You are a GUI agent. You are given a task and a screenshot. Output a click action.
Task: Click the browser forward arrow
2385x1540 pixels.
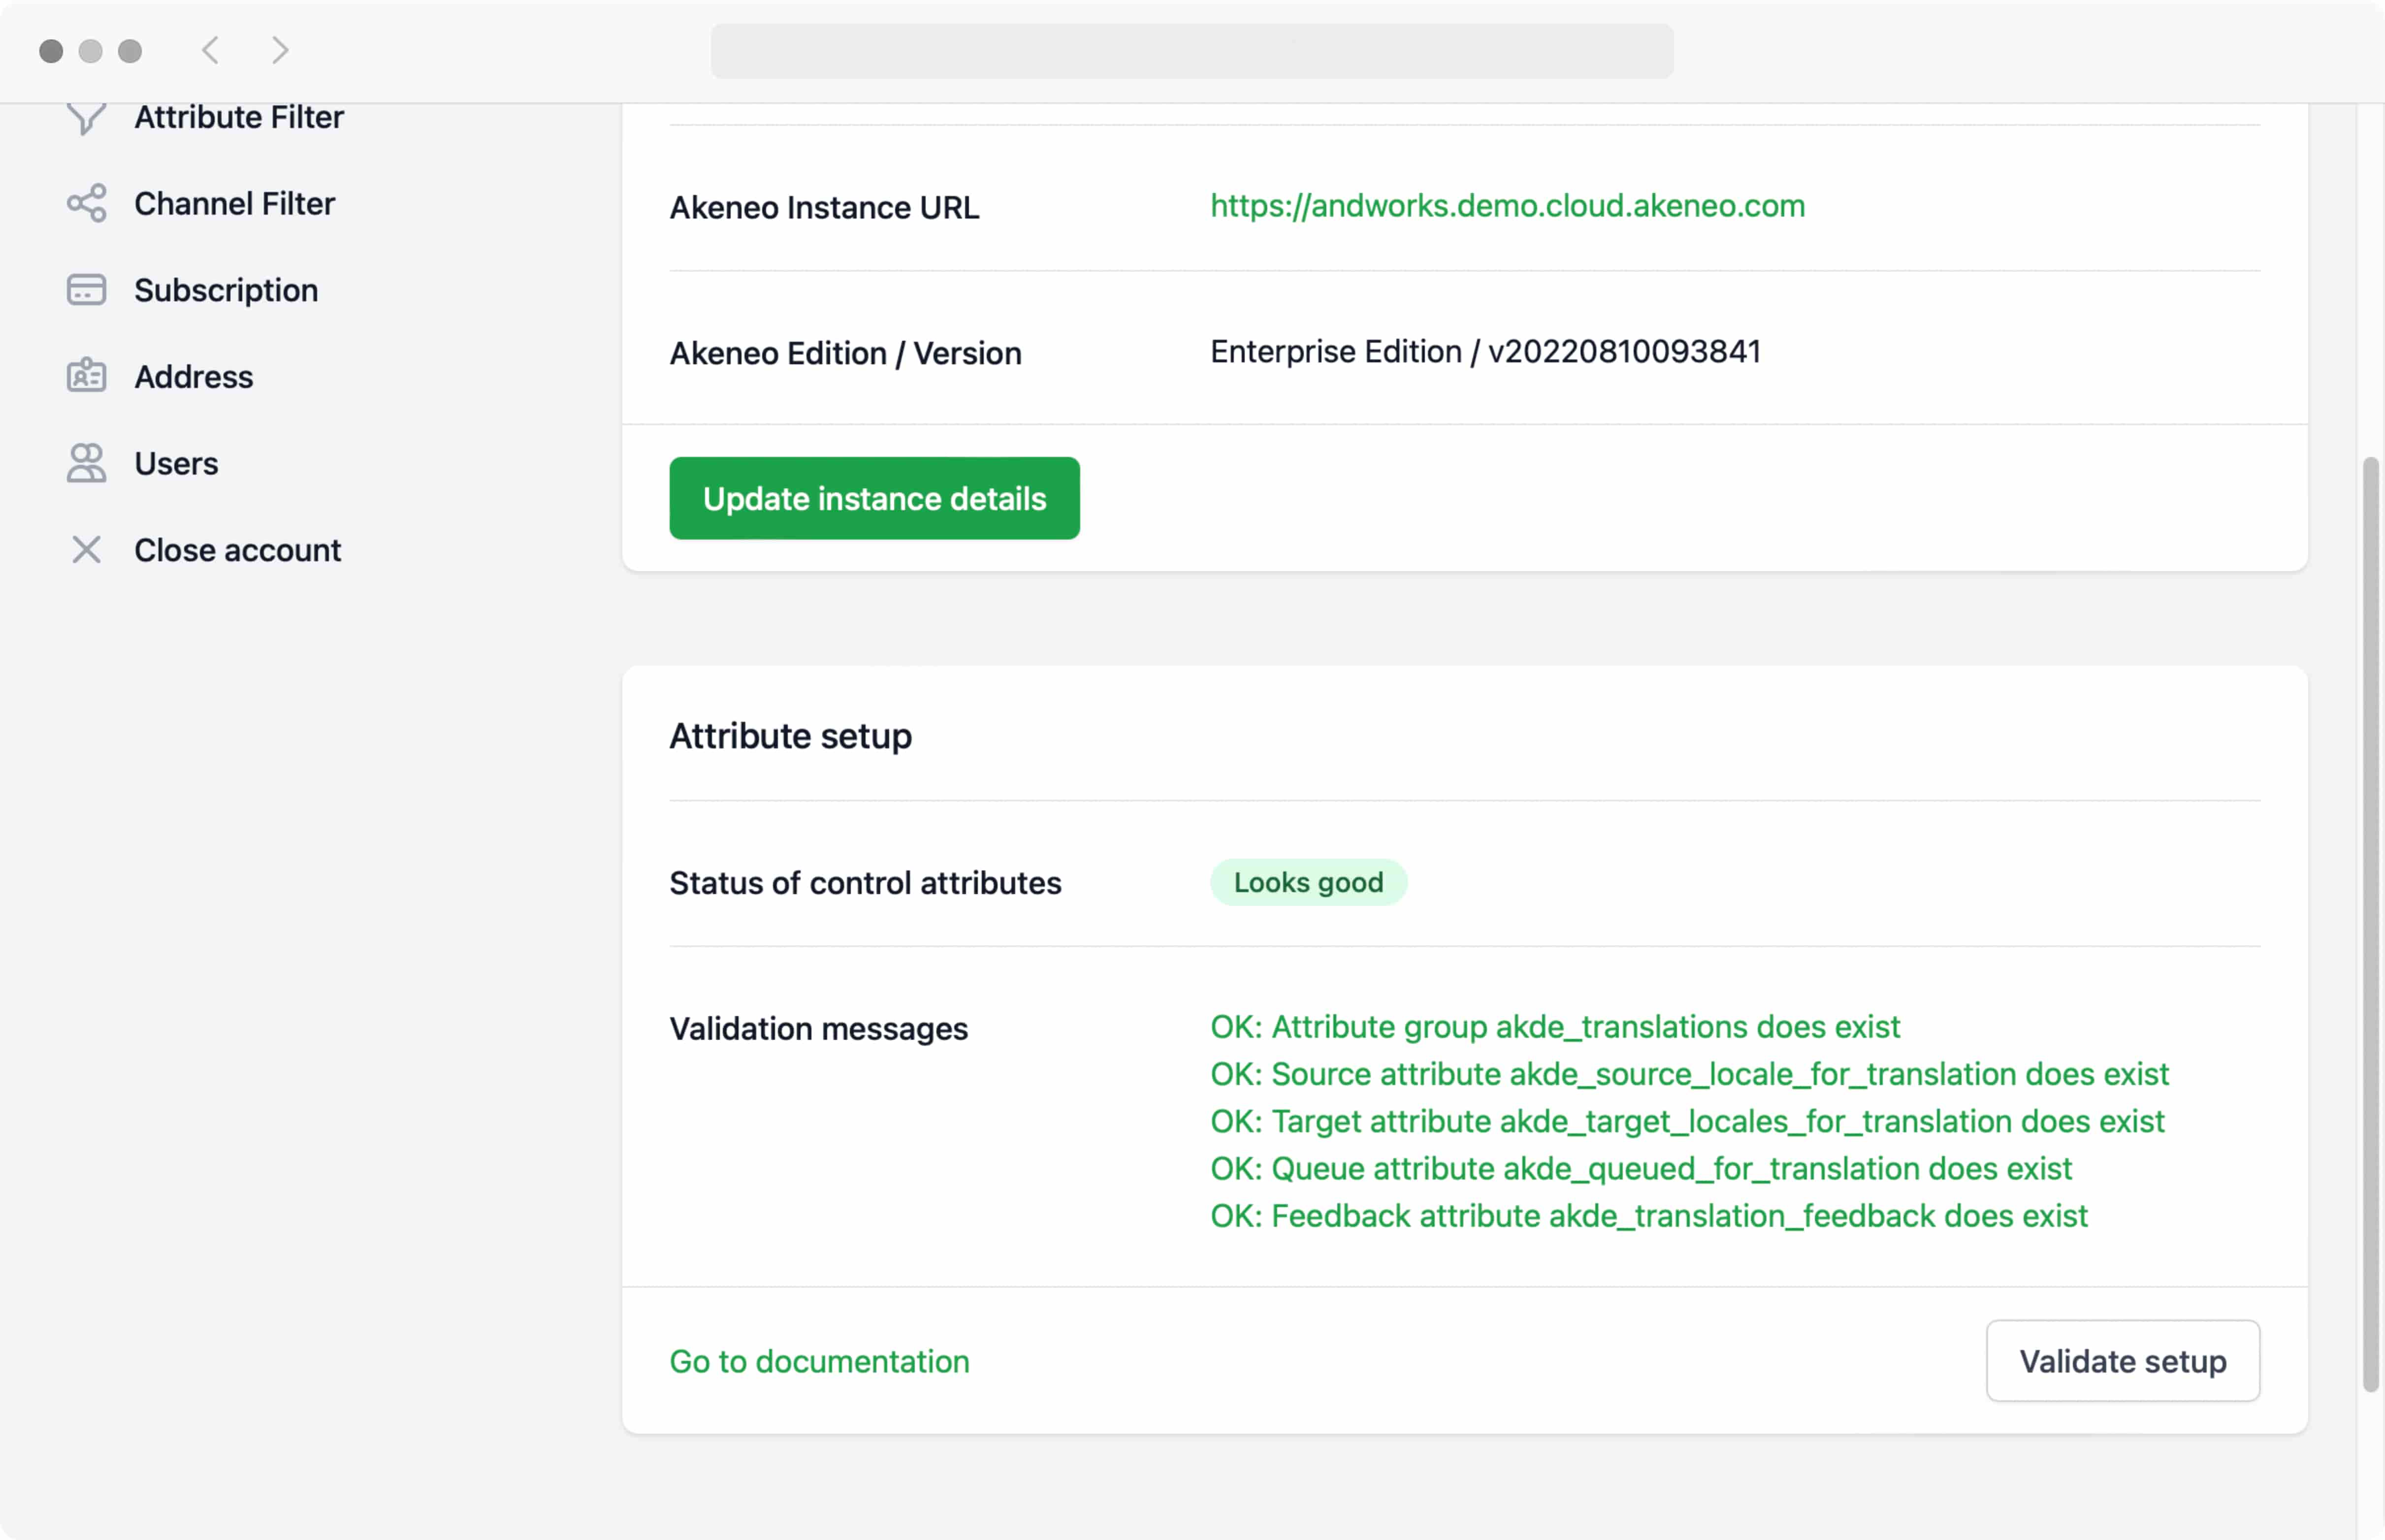click(279, 50)
